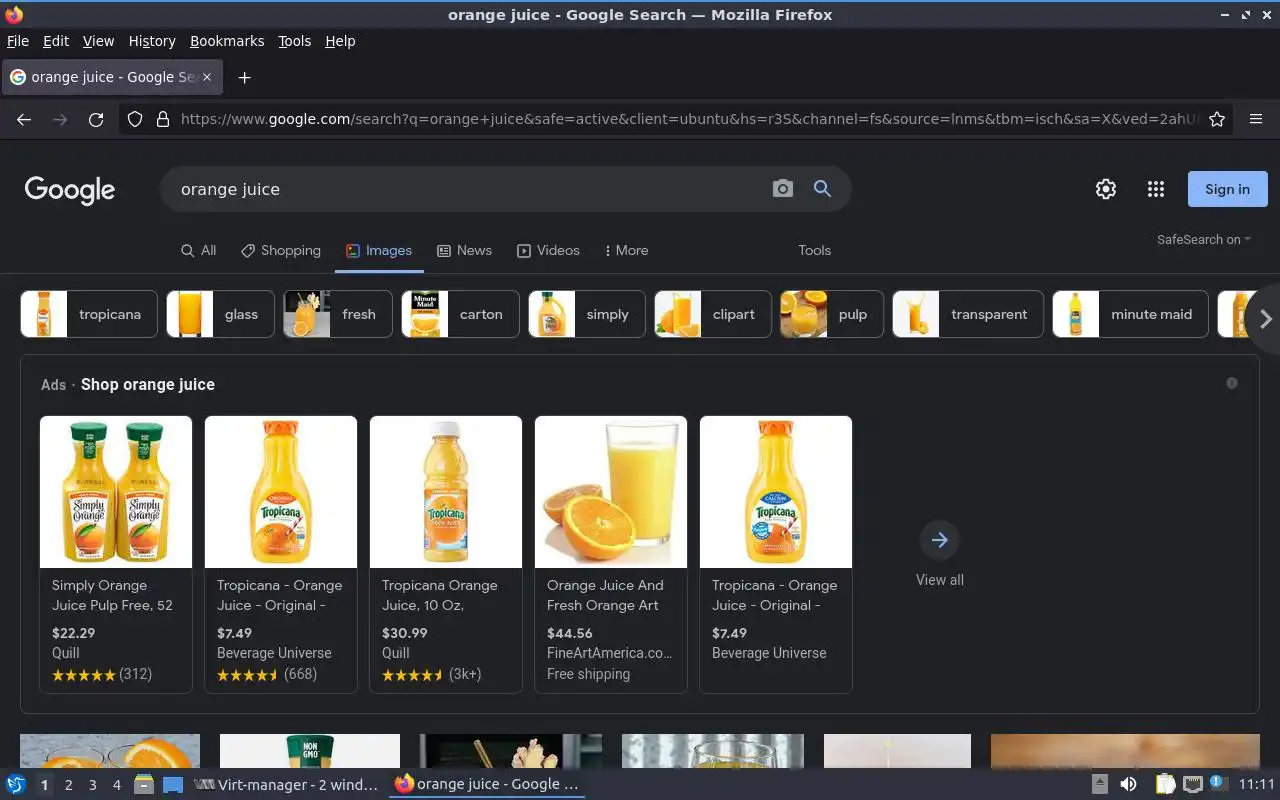Select the simply suggestion chip
The height and width of the screenshot is (800, 1280).
pos(587,314)
